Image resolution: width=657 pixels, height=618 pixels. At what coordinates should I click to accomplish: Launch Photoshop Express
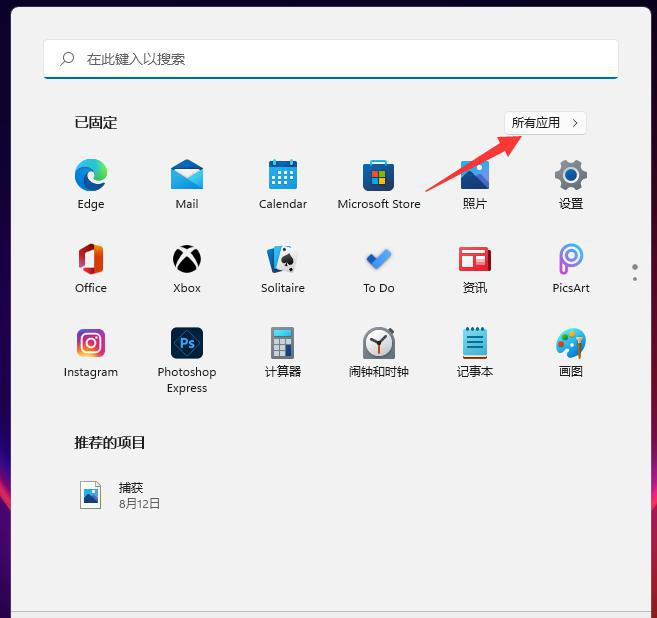(x=186, y=344)
